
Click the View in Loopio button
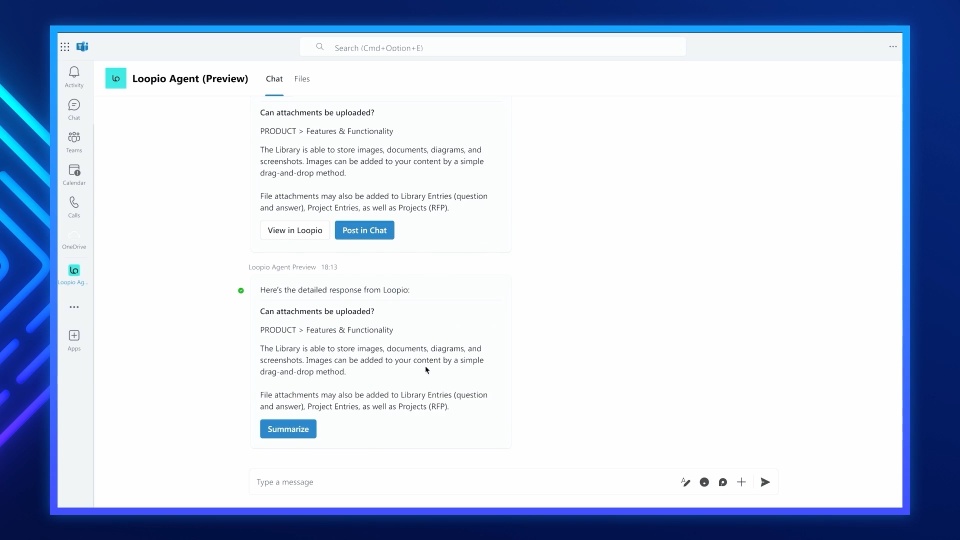click(x=294, y=230)
